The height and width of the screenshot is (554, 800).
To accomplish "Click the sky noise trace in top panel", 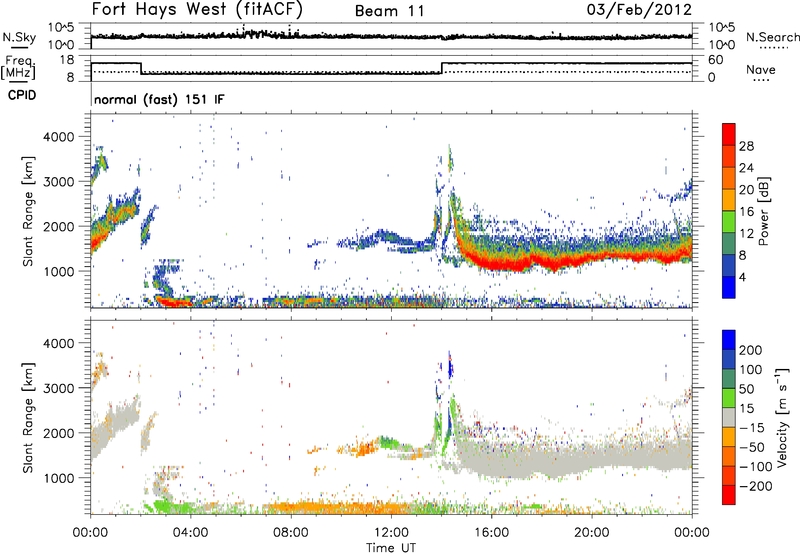I will pos(391,36).
